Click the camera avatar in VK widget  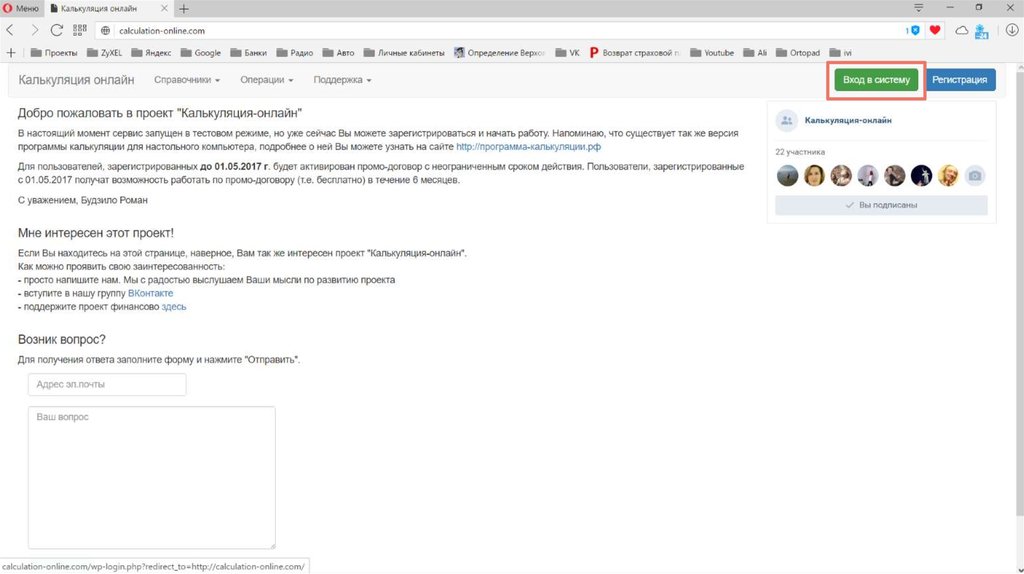pos(975,176)
